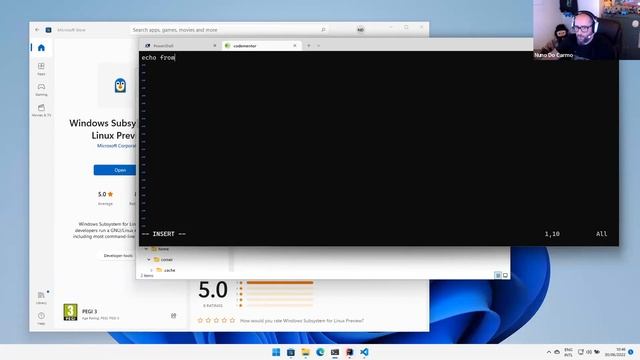Open the Microsoft Corporation publisher link

[x=117, y=146]
